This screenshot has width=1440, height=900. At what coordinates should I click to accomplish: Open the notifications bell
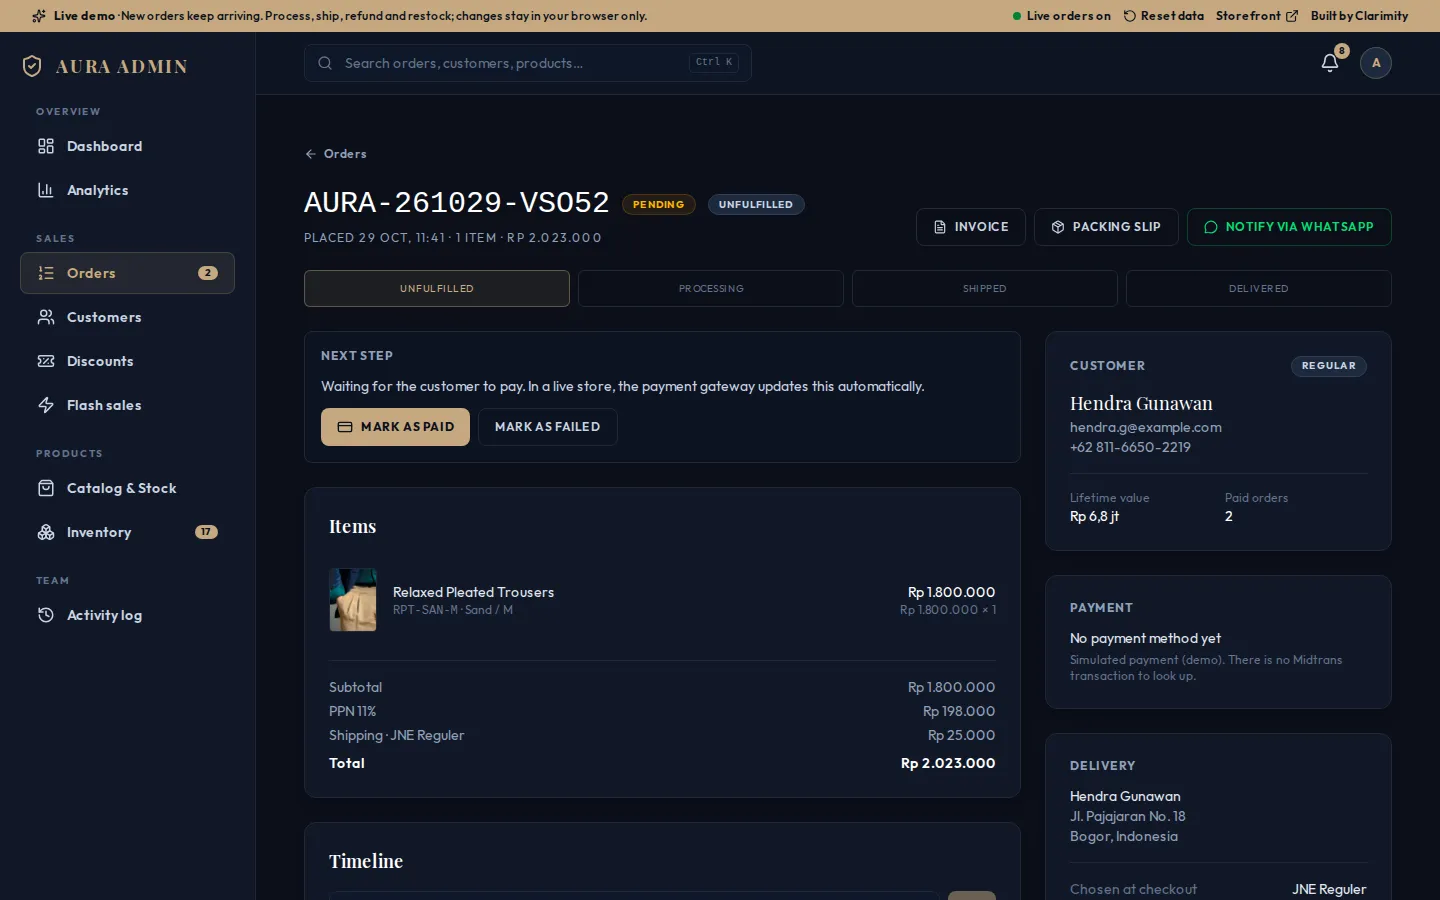pyautogui.click(x=1330, y=63)
